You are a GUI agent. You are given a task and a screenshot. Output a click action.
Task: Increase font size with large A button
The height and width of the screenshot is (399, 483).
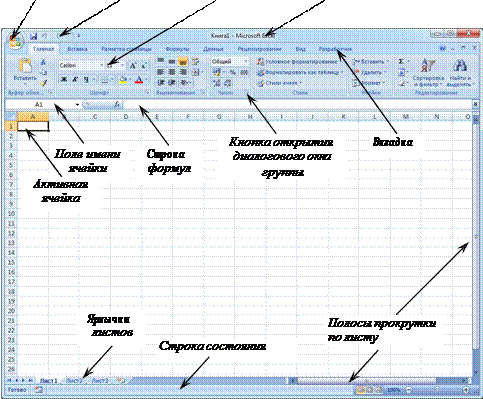133,65
